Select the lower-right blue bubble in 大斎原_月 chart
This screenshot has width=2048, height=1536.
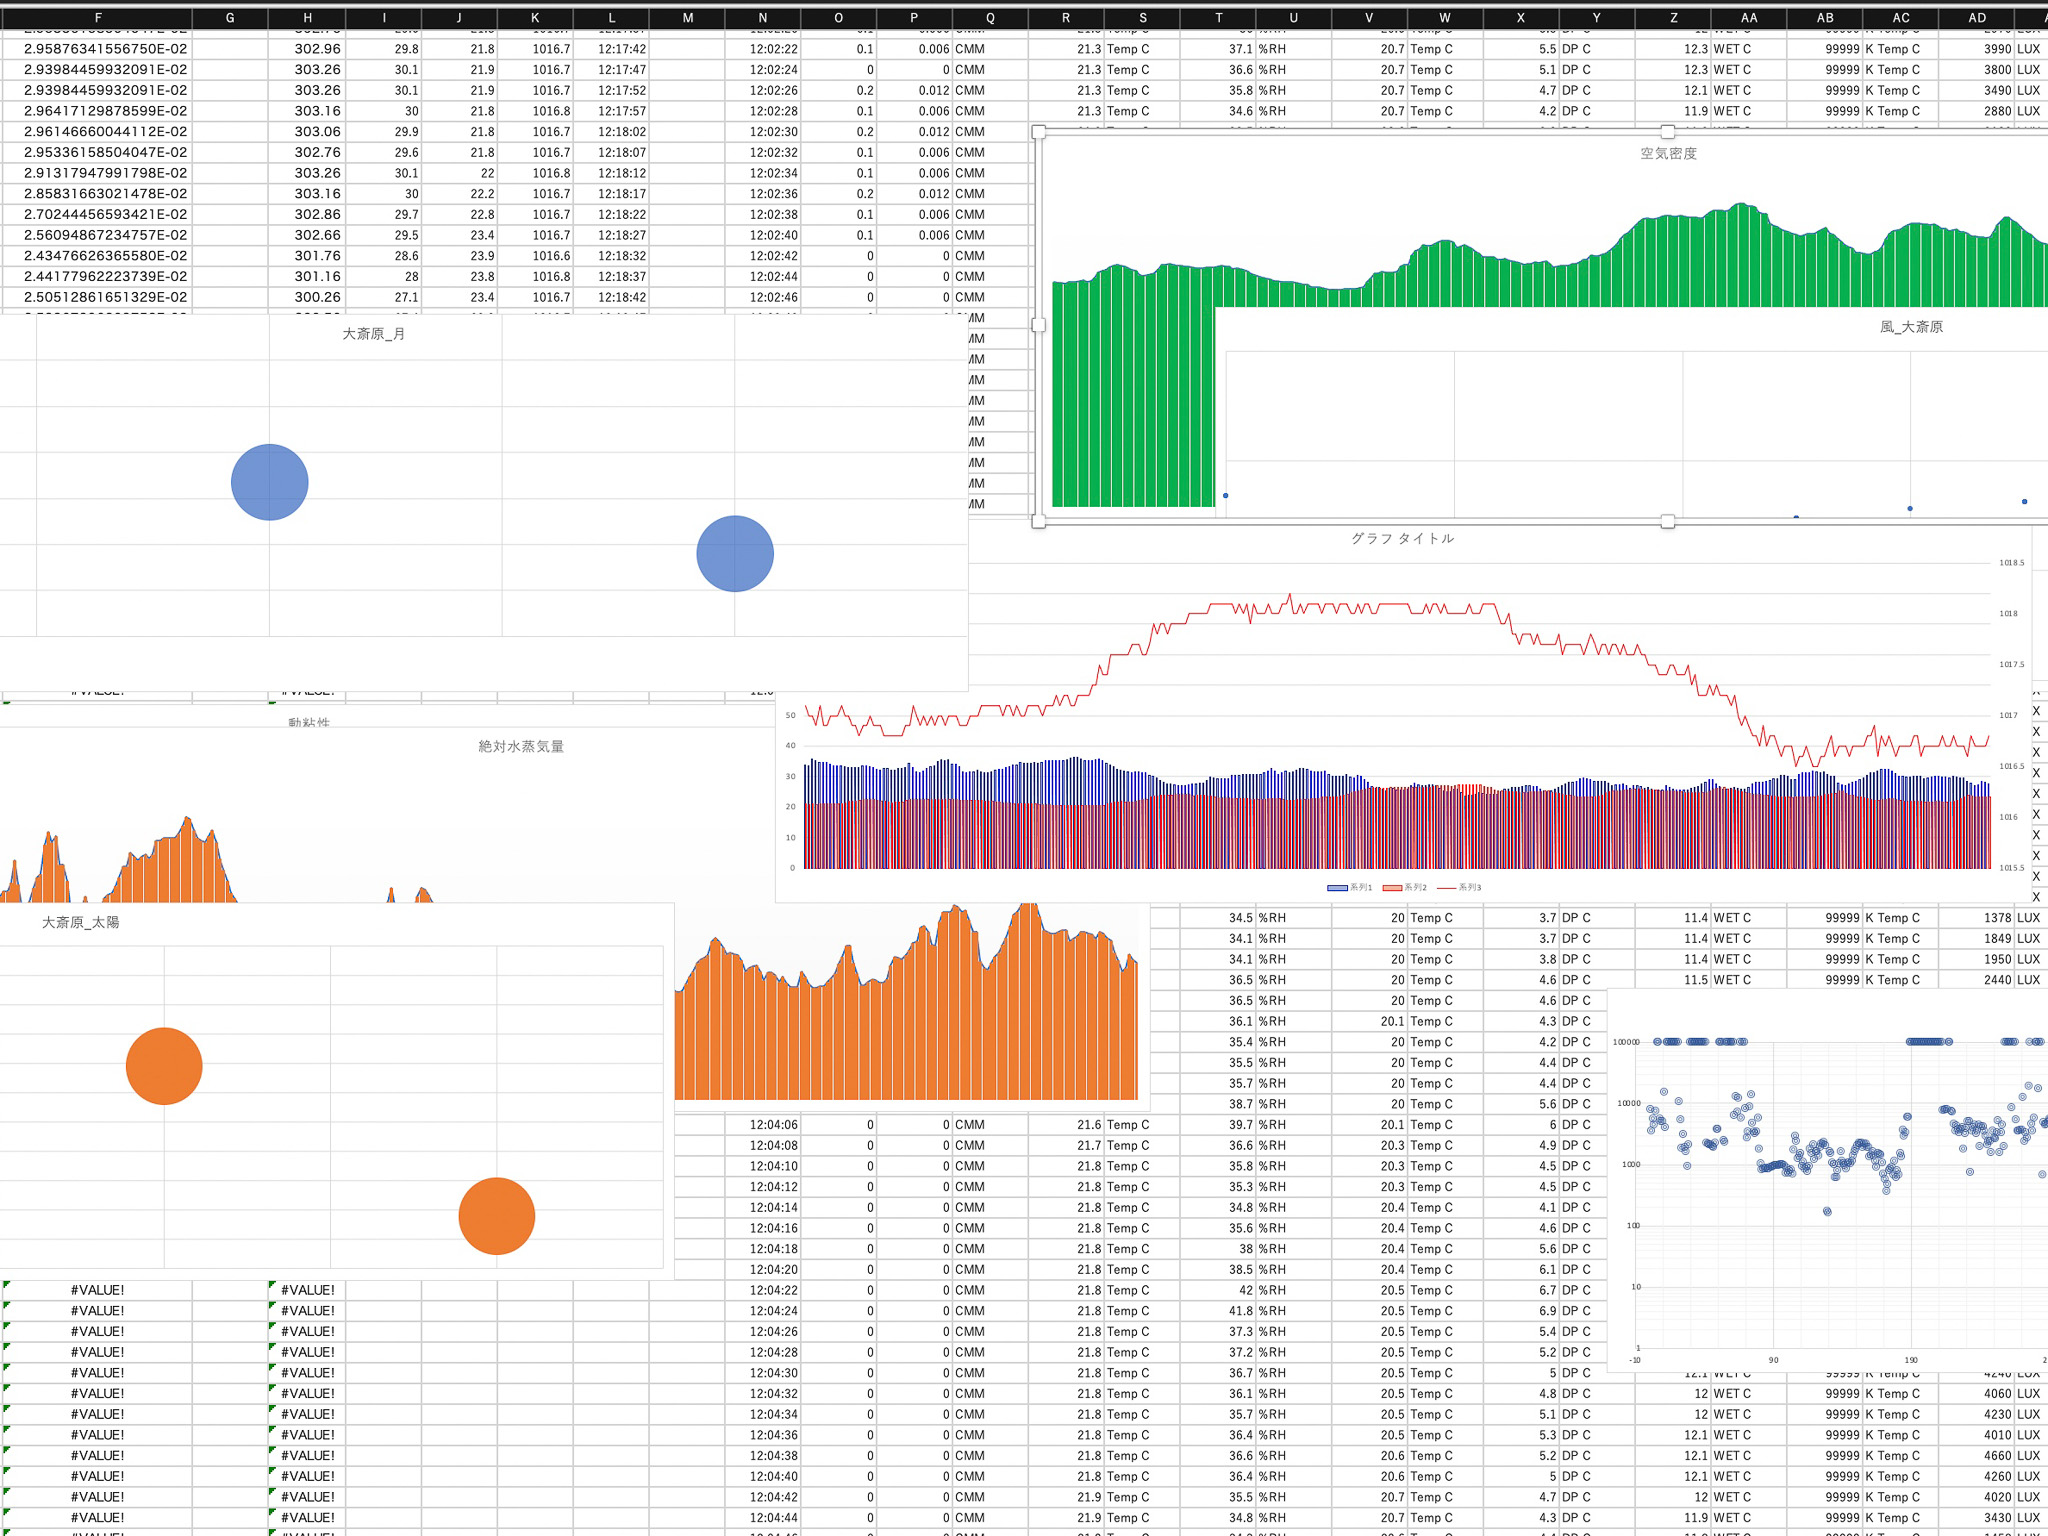pyautogui.click(x=735, y=554)
